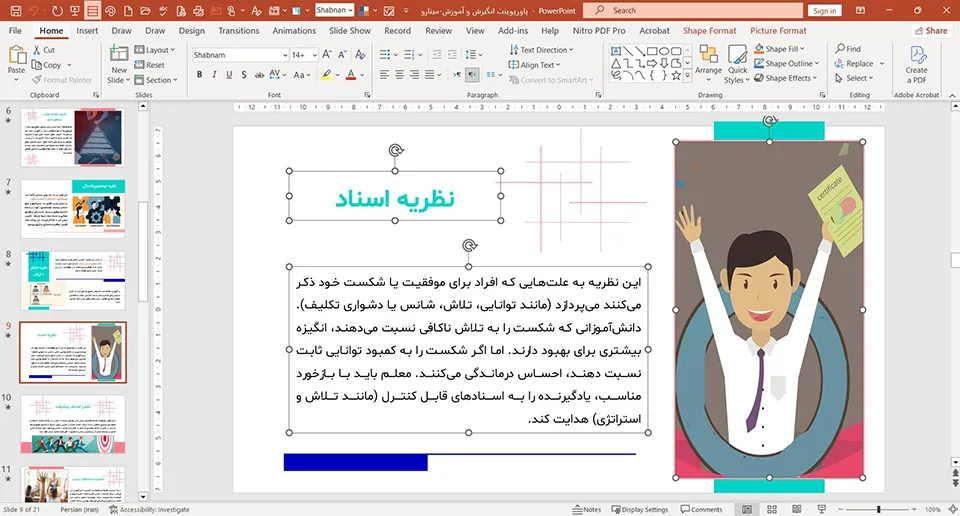Viewport: 960px width, 516px height.
Task: Apply the yellow text highlight color
Action: pos(327,75)
